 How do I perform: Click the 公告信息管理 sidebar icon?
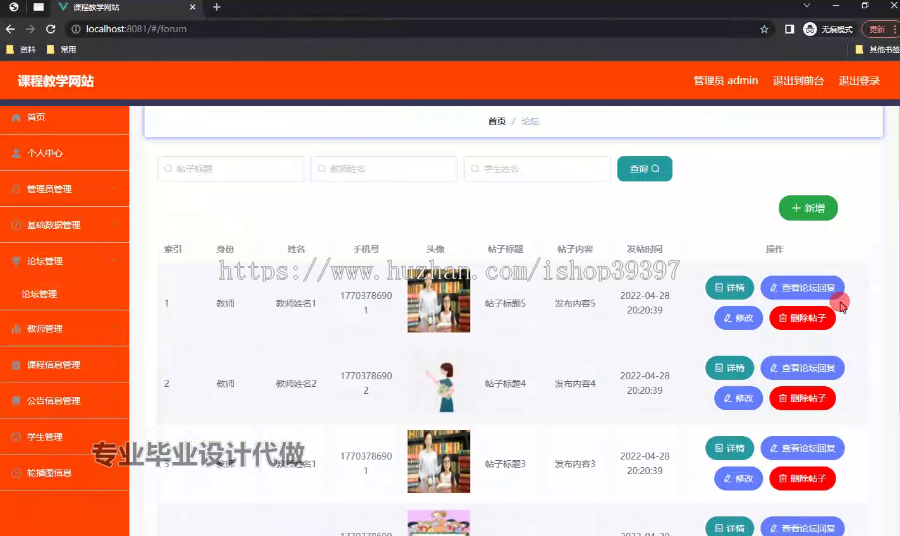(x=16, y=401)
